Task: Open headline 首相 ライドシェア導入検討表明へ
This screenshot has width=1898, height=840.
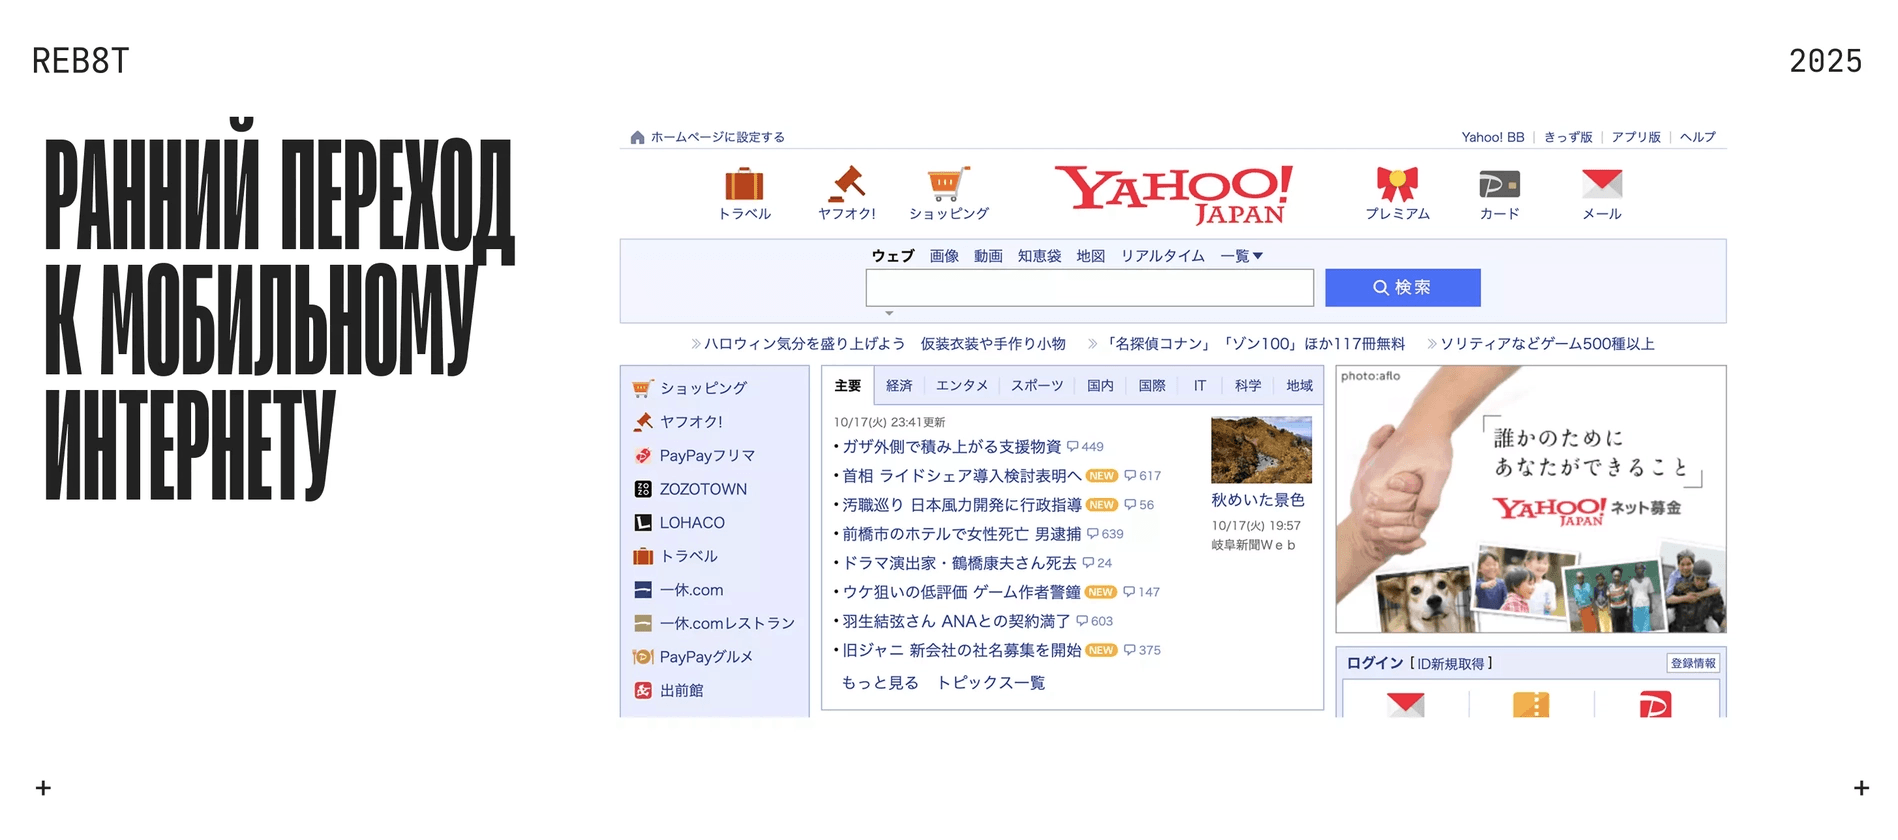Action: click(962, 476)
